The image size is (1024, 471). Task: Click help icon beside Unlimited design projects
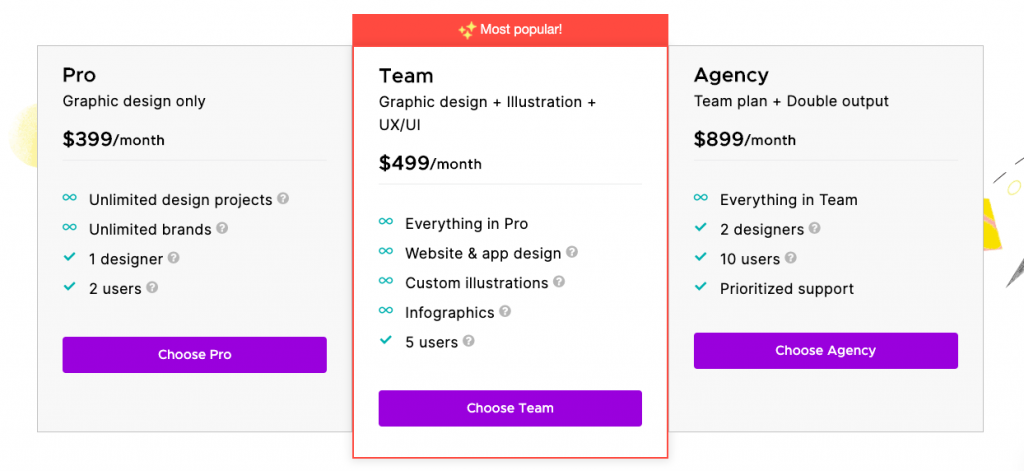pyautogui.click(x=283, y=198)
